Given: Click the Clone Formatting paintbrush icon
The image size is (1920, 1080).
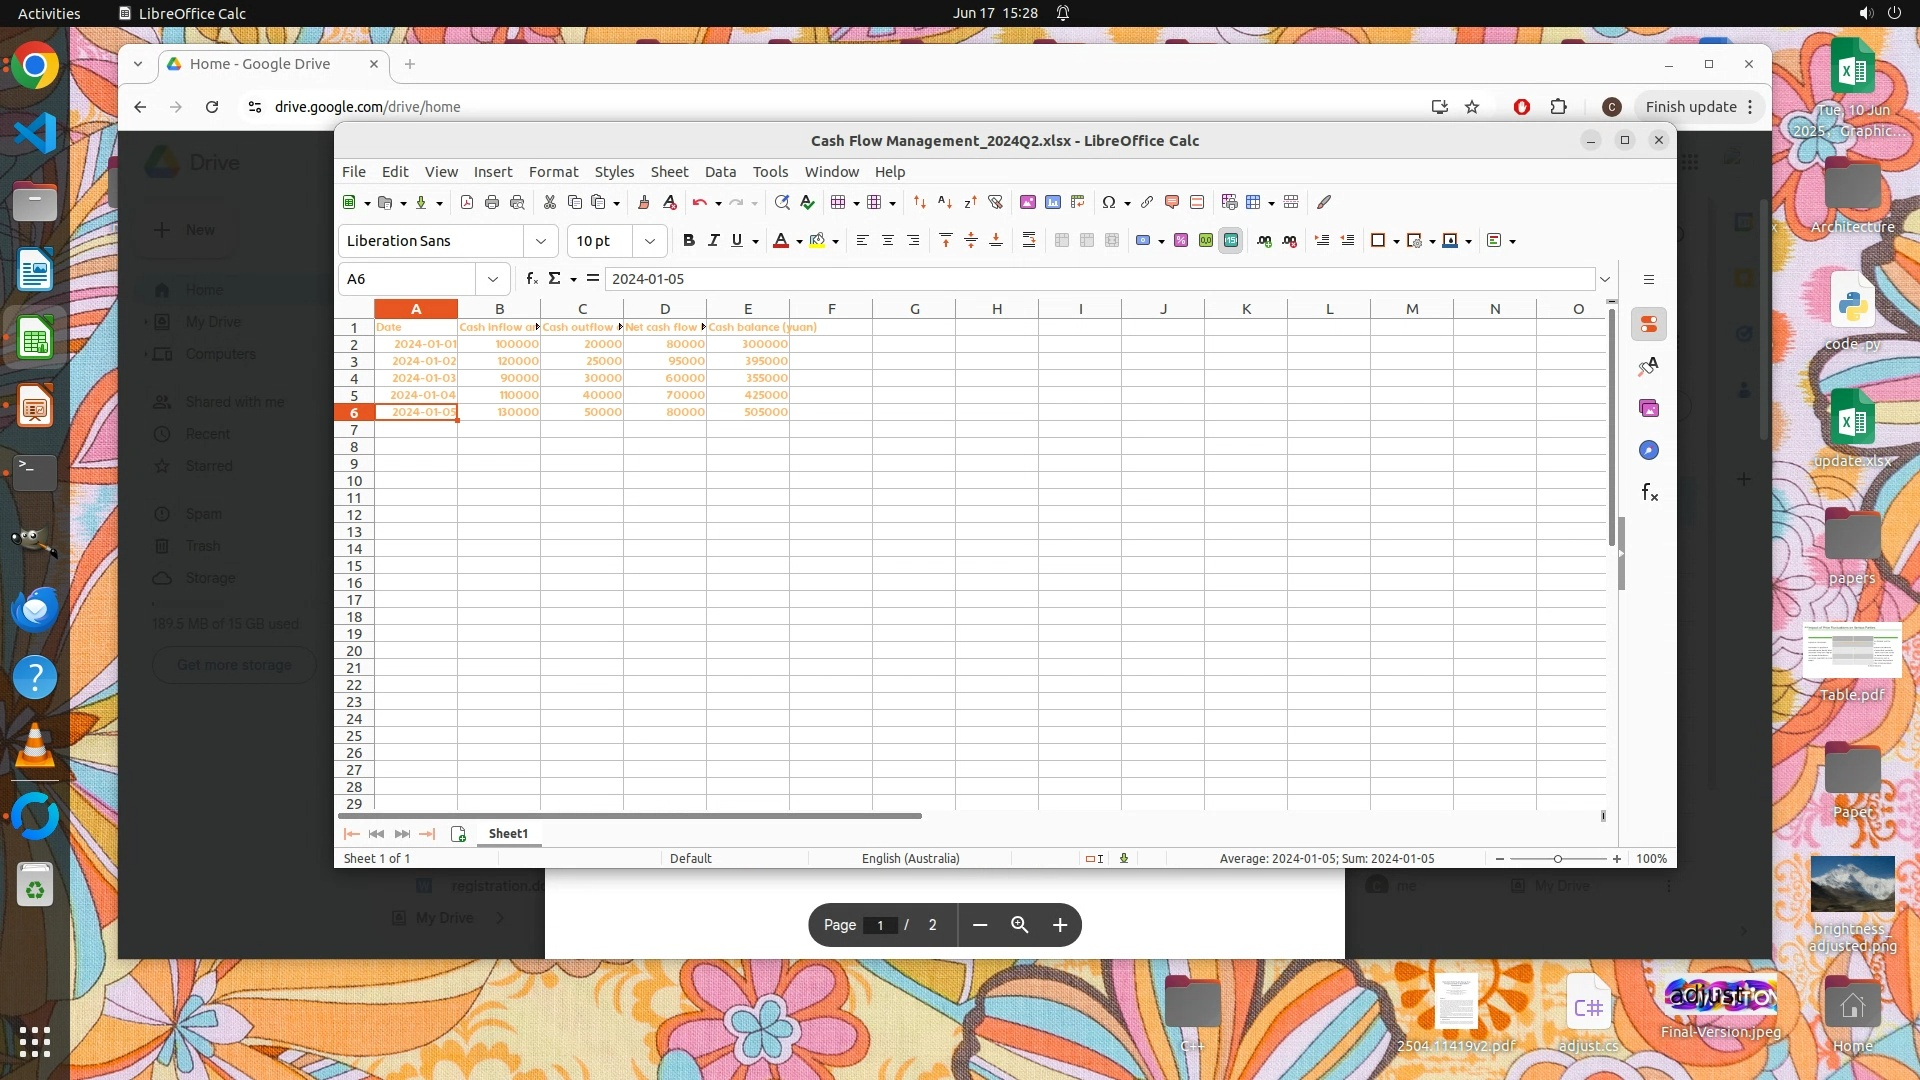Looking at the screenshot, I should pyautogui.click(x=643, y=202).
